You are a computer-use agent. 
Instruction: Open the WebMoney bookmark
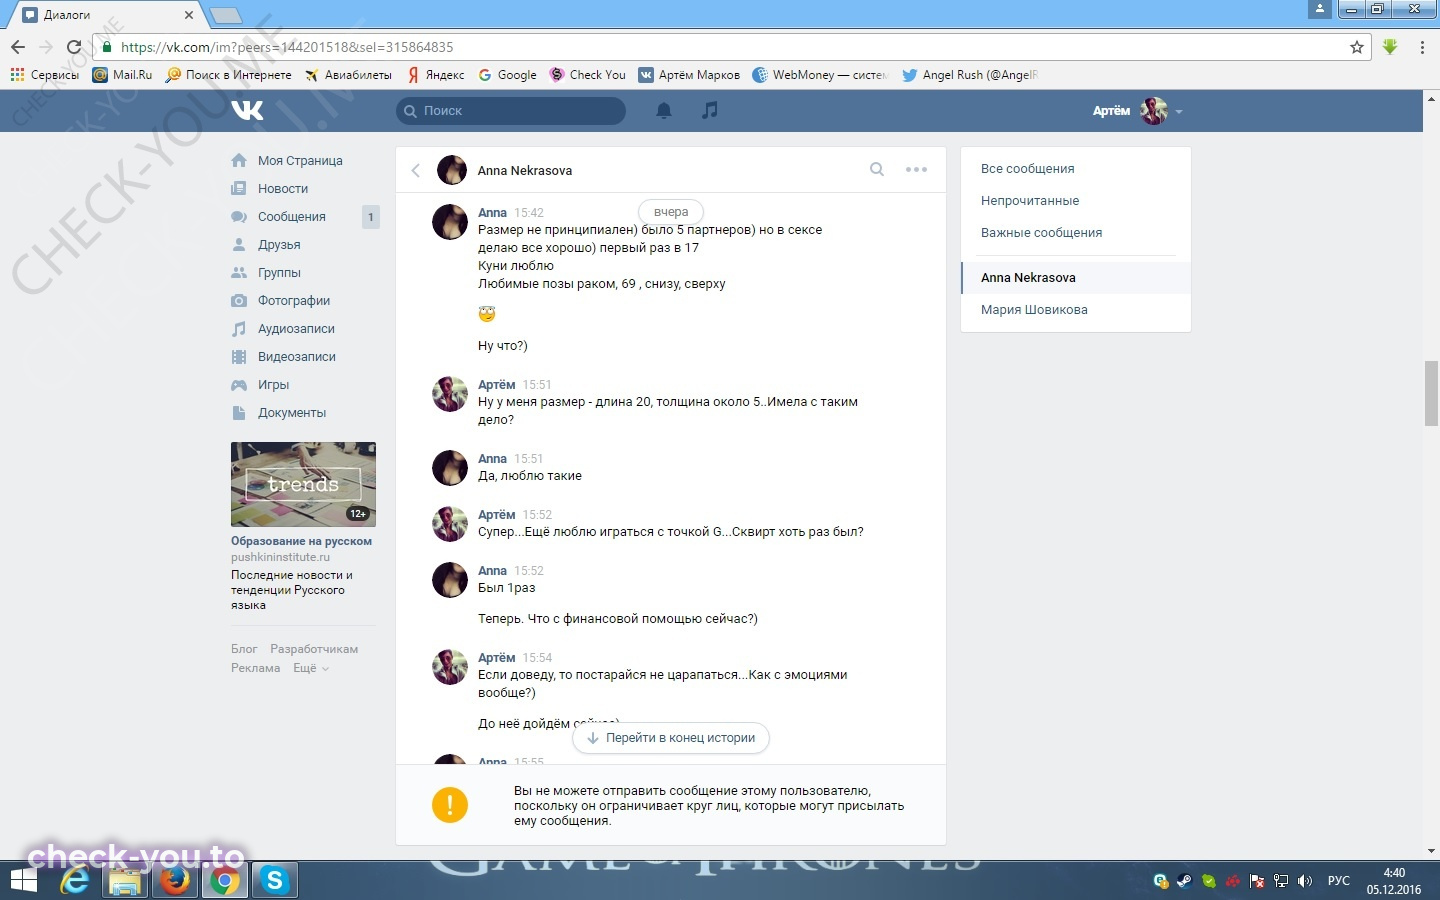coord(820,75)
